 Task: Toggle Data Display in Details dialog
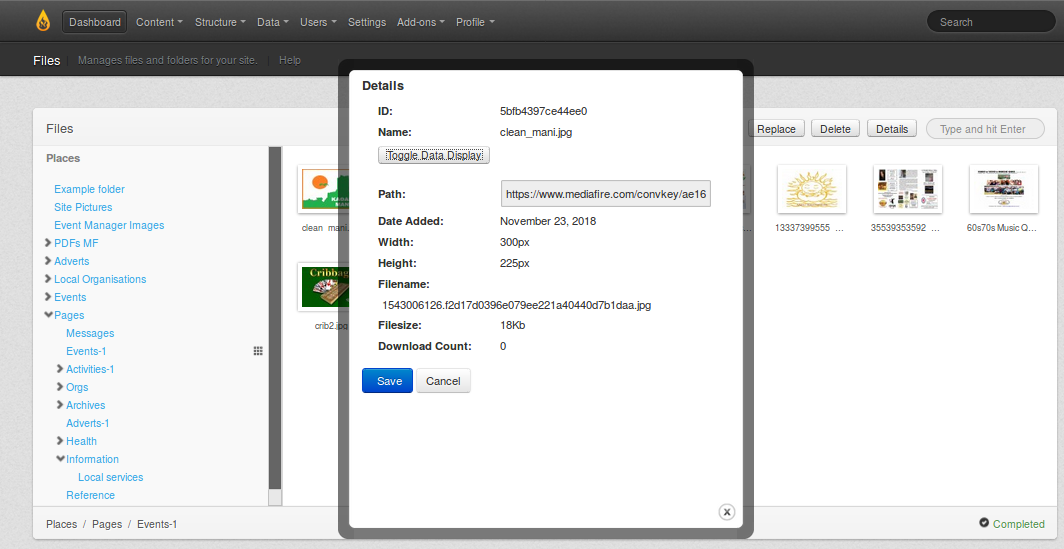click(433, 155)
